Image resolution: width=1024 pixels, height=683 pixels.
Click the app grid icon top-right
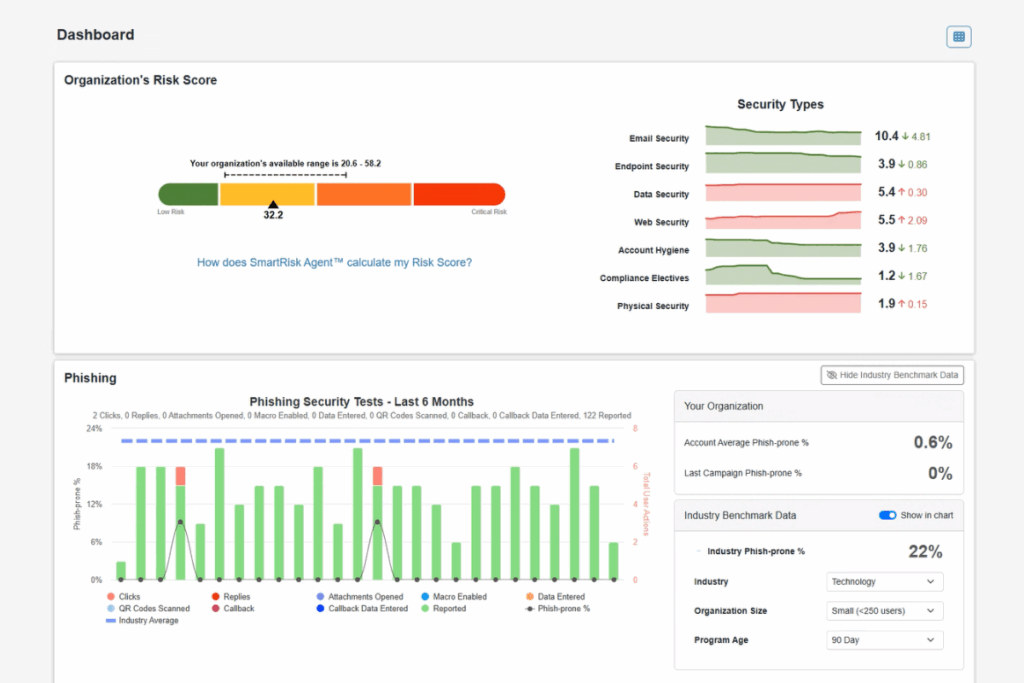point(958,36)
